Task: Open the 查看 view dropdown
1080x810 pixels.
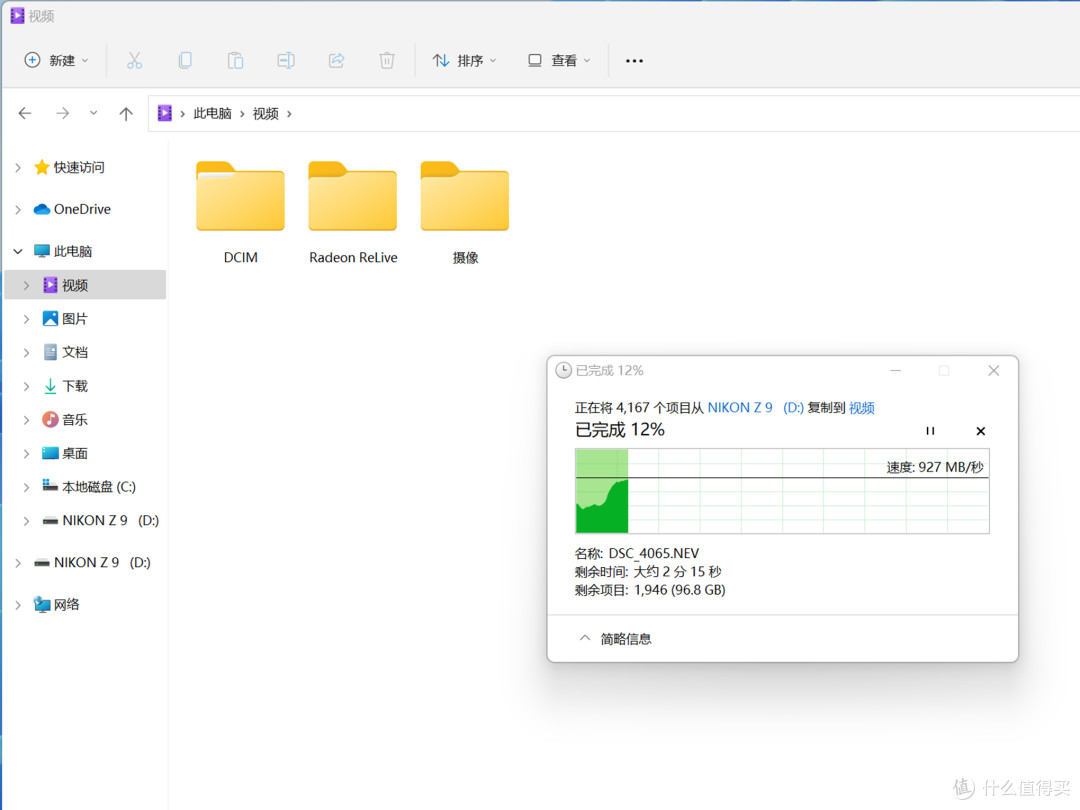Action: [559, 61]
